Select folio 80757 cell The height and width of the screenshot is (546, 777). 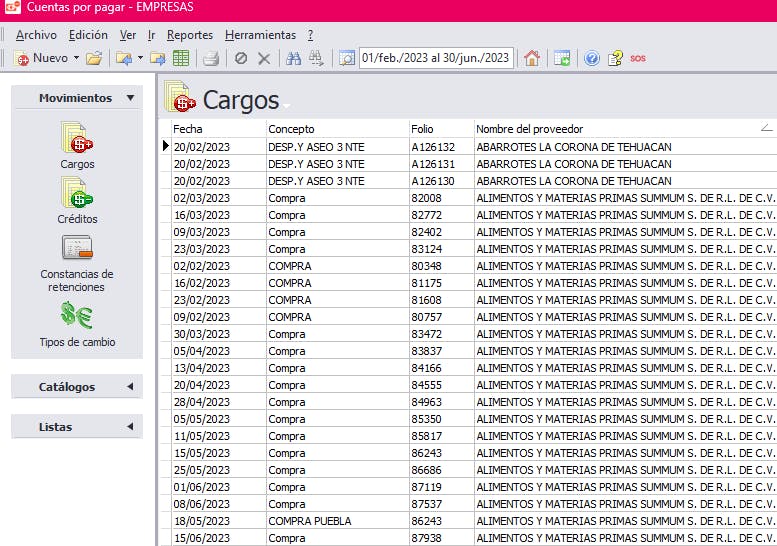tap(442, 317)
